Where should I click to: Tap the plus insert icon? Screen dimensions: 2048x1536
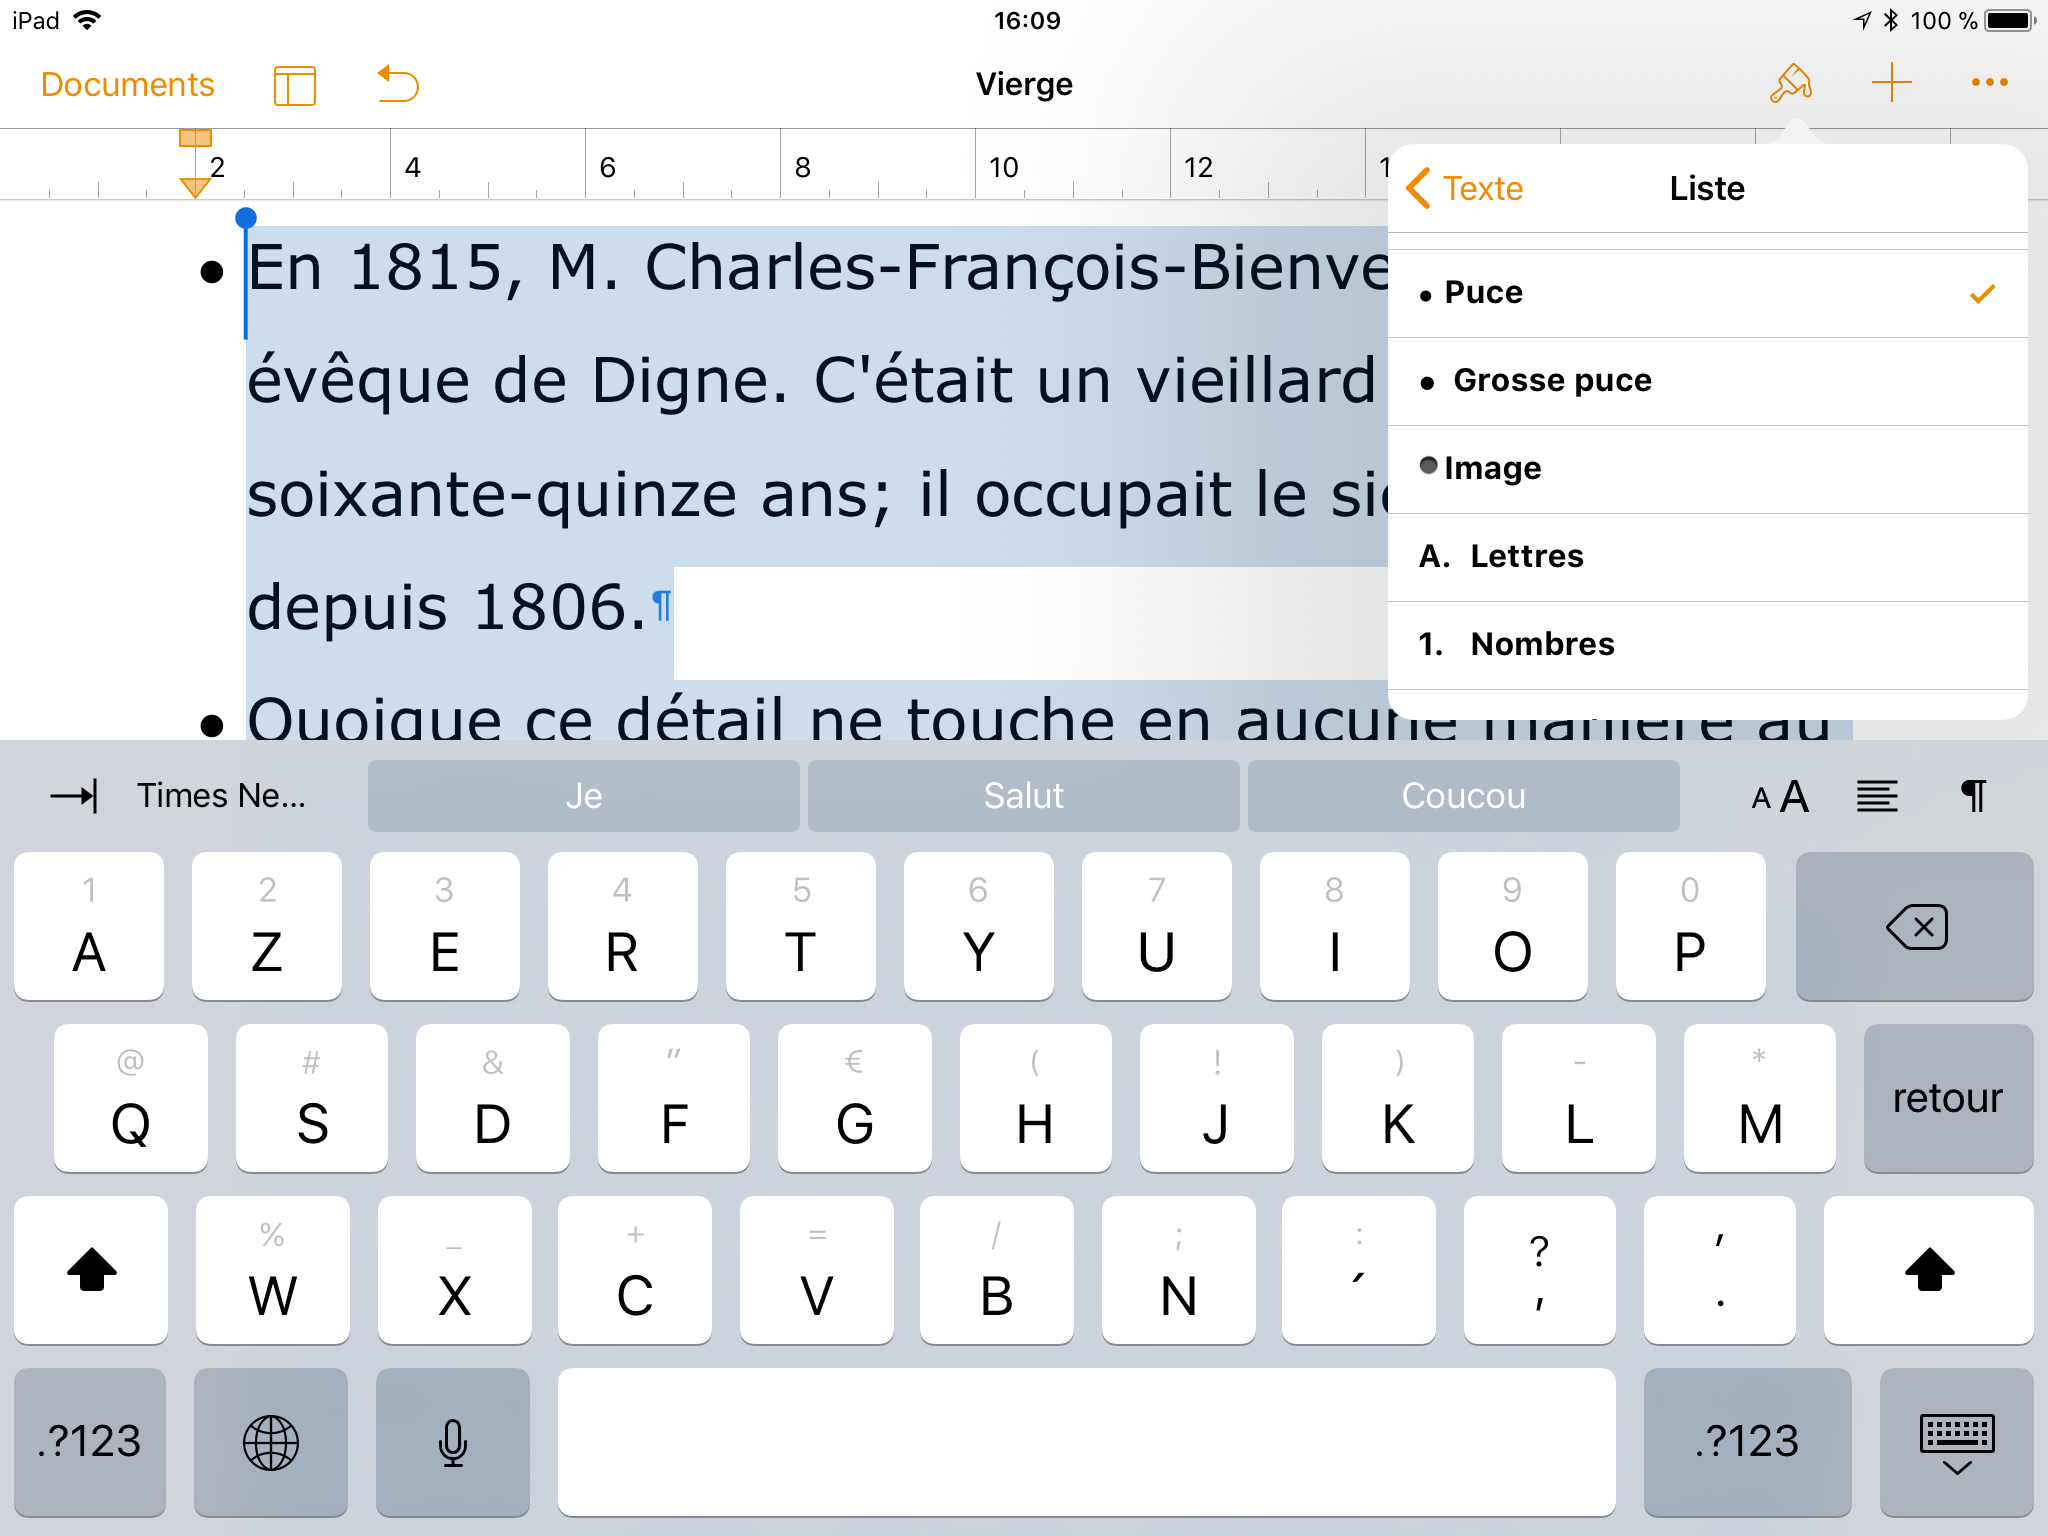1891,83
